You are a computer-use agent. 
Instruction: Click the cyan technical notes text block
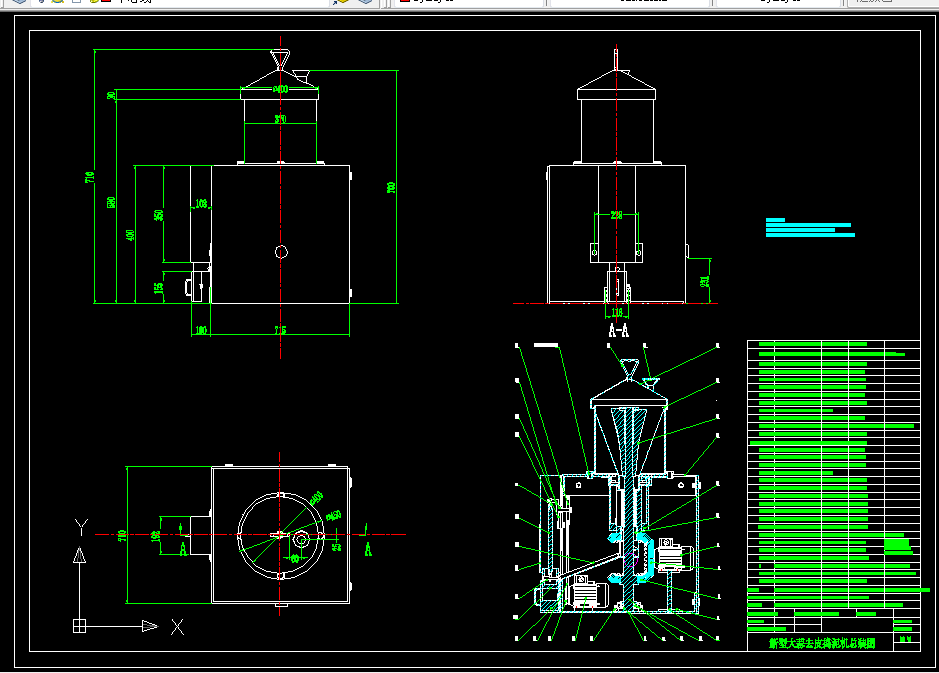[810, 228]
